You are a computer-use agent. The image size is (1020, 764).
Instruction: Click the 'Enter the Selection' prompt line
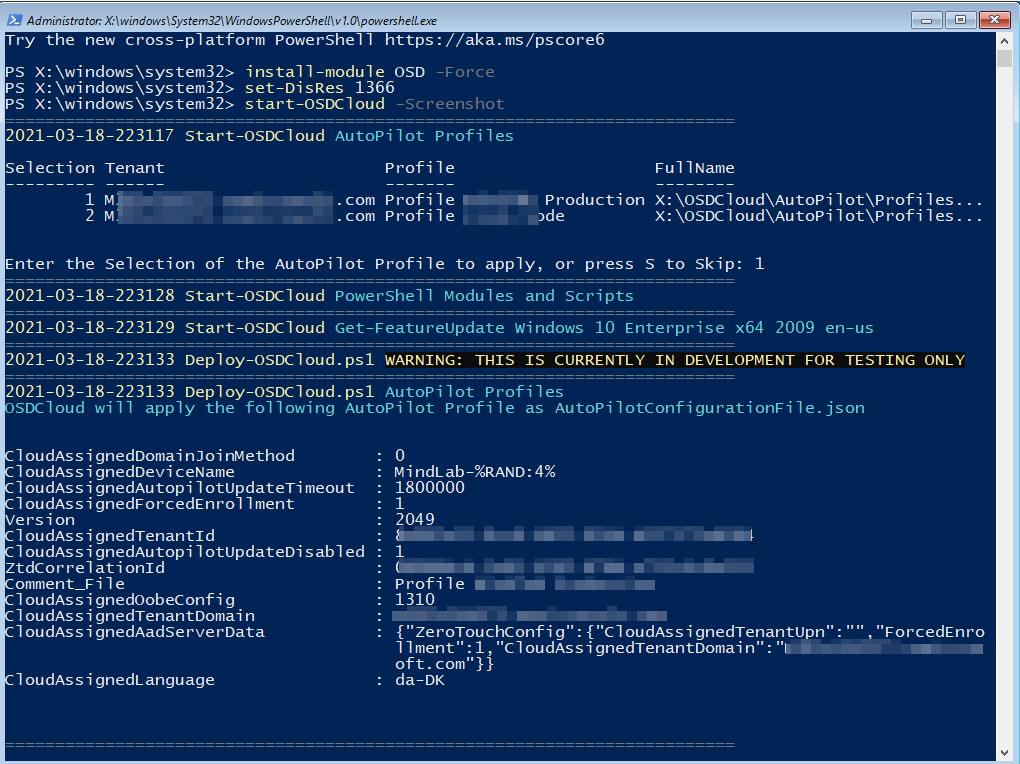click(384, 264)
